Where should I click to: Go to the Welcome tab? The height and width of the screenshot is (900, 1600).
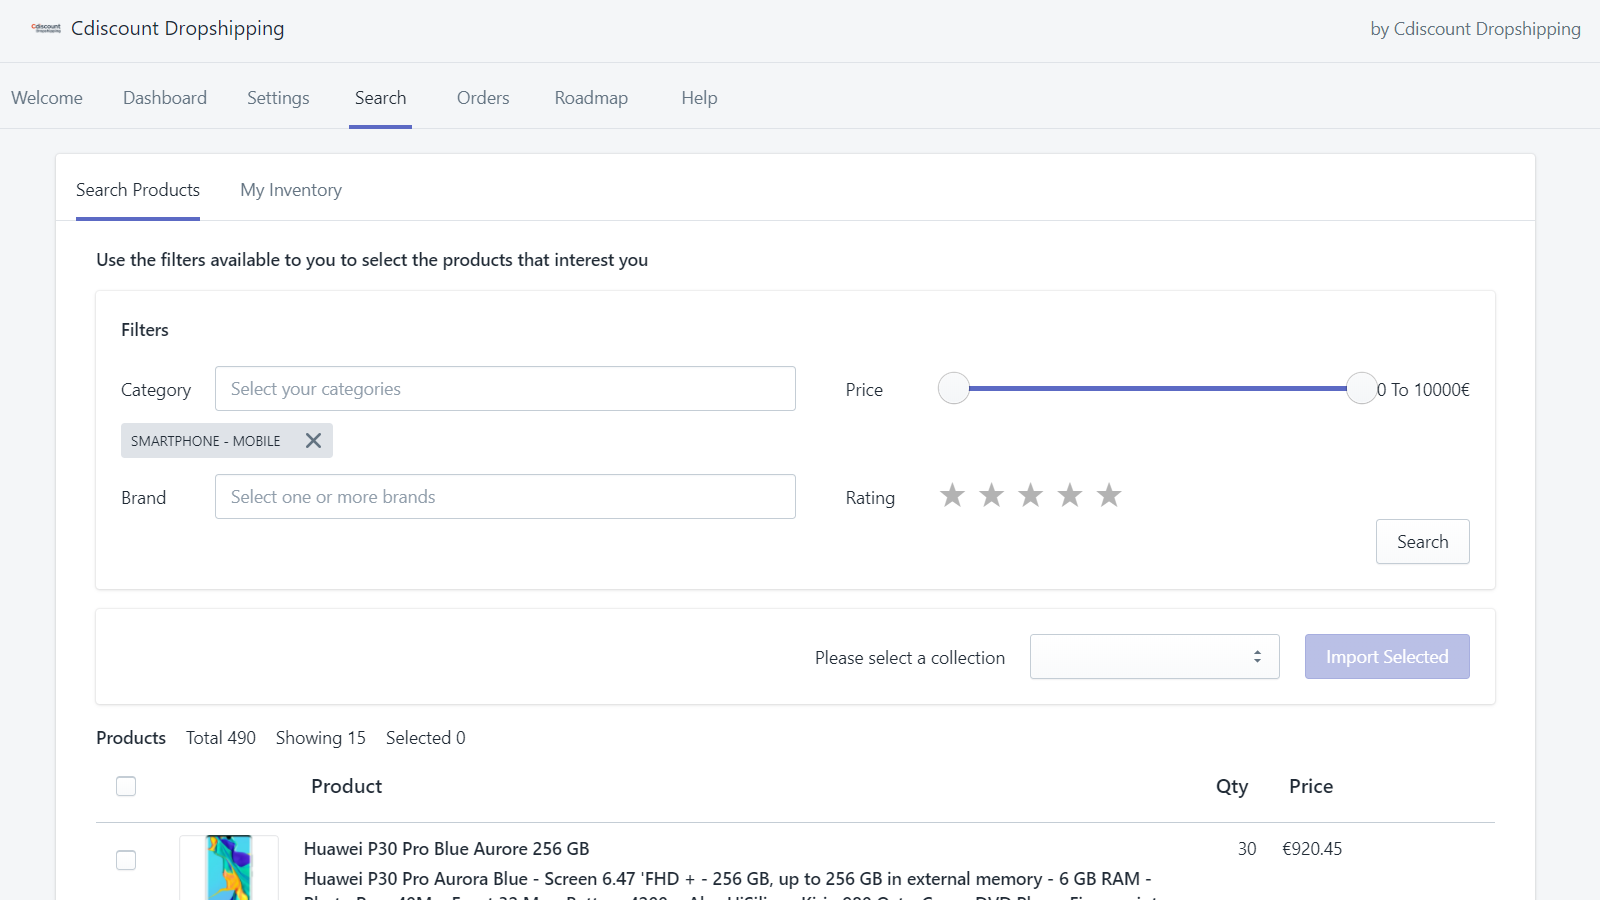pyautogui.click(x=47, y=98)
